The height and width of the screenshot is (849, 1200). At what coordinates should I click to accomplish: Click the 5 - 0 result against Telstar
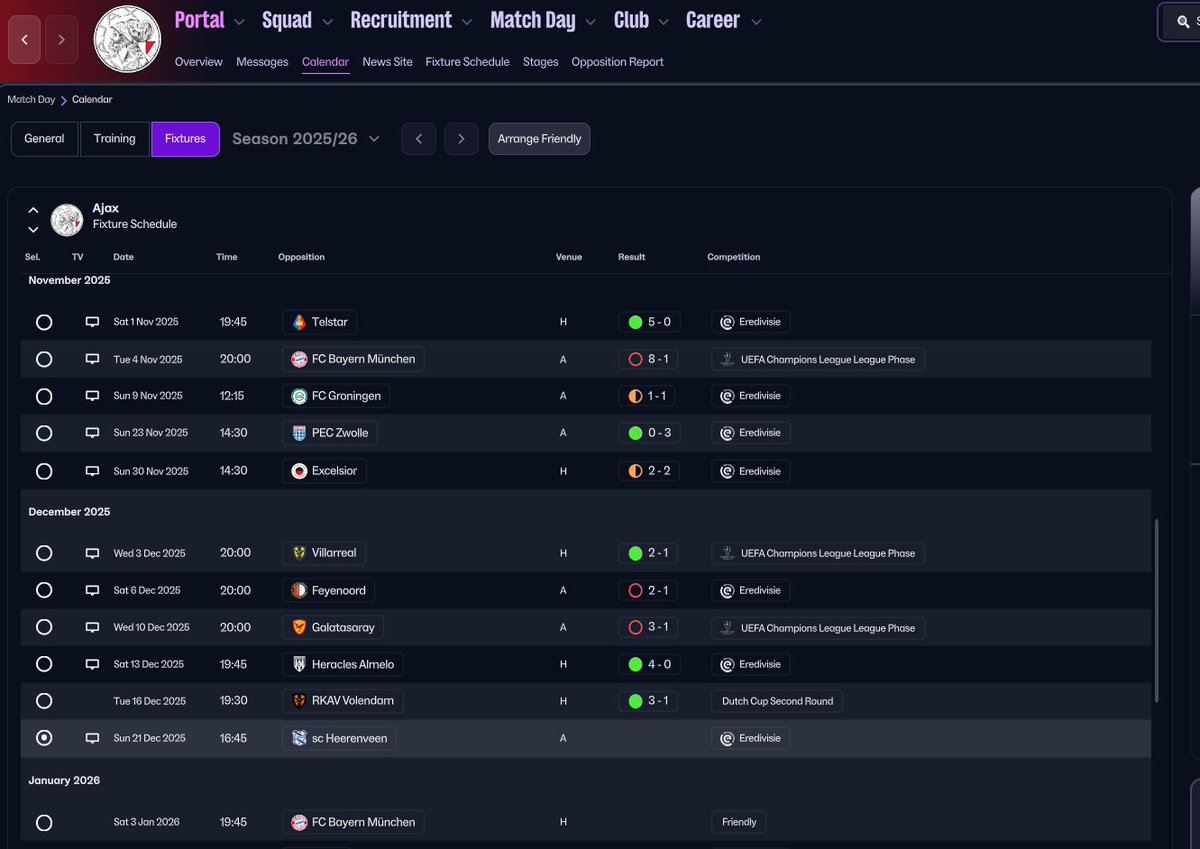point(648,322)
